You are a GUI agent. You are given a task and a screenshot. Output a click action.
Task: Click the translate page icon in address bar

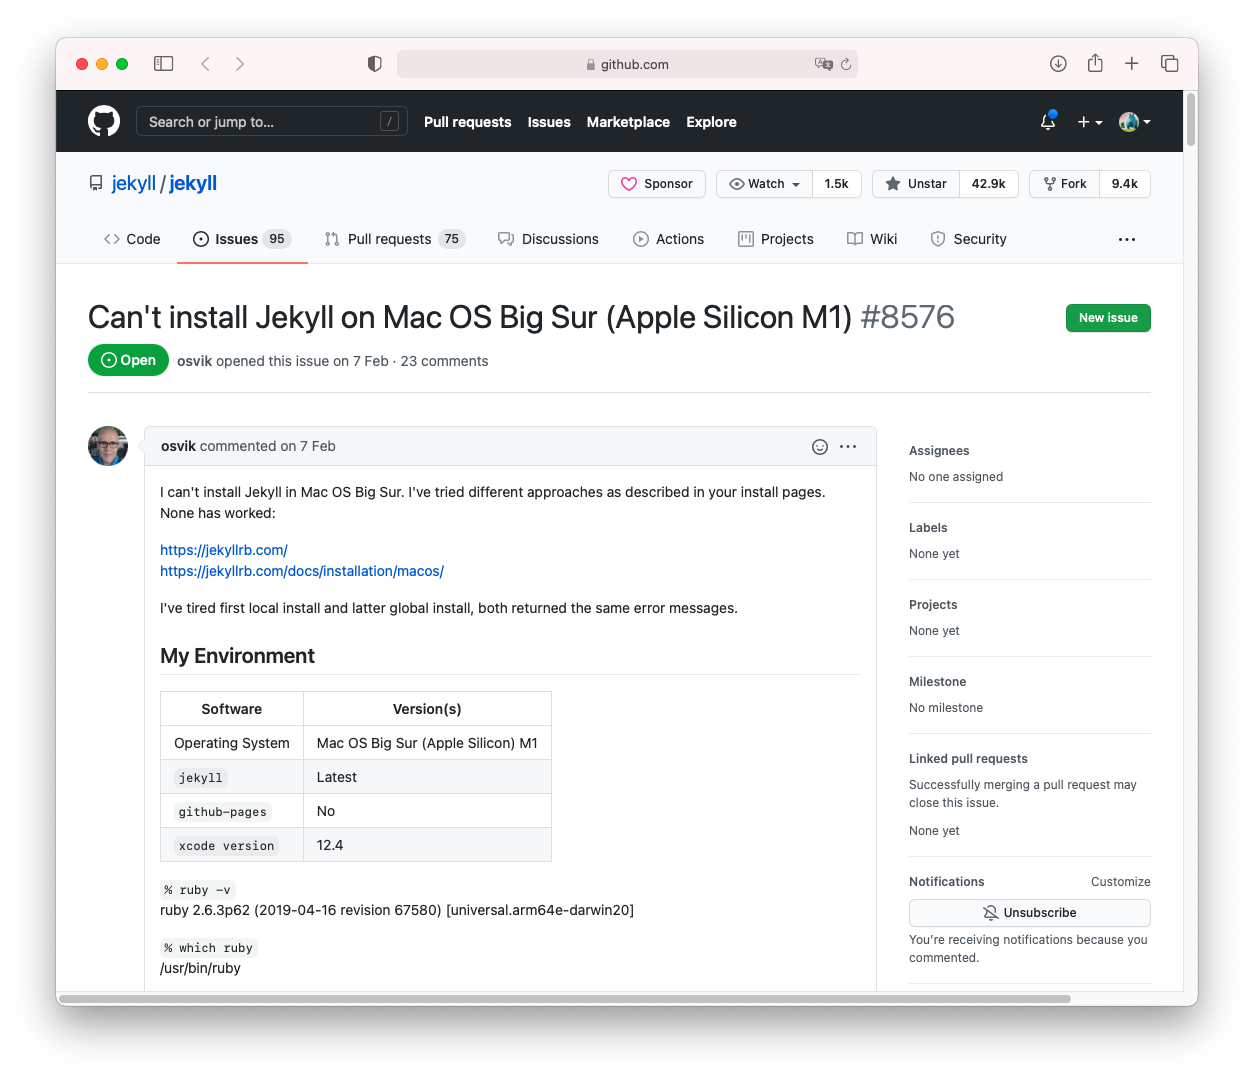(823, 64)
